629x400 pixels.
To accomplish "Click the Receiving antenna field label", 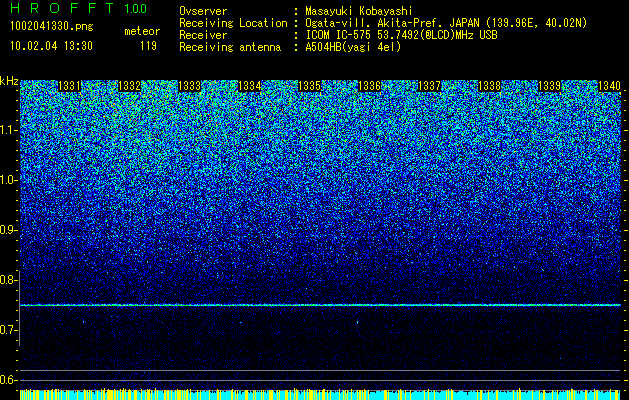I will 230,47.
